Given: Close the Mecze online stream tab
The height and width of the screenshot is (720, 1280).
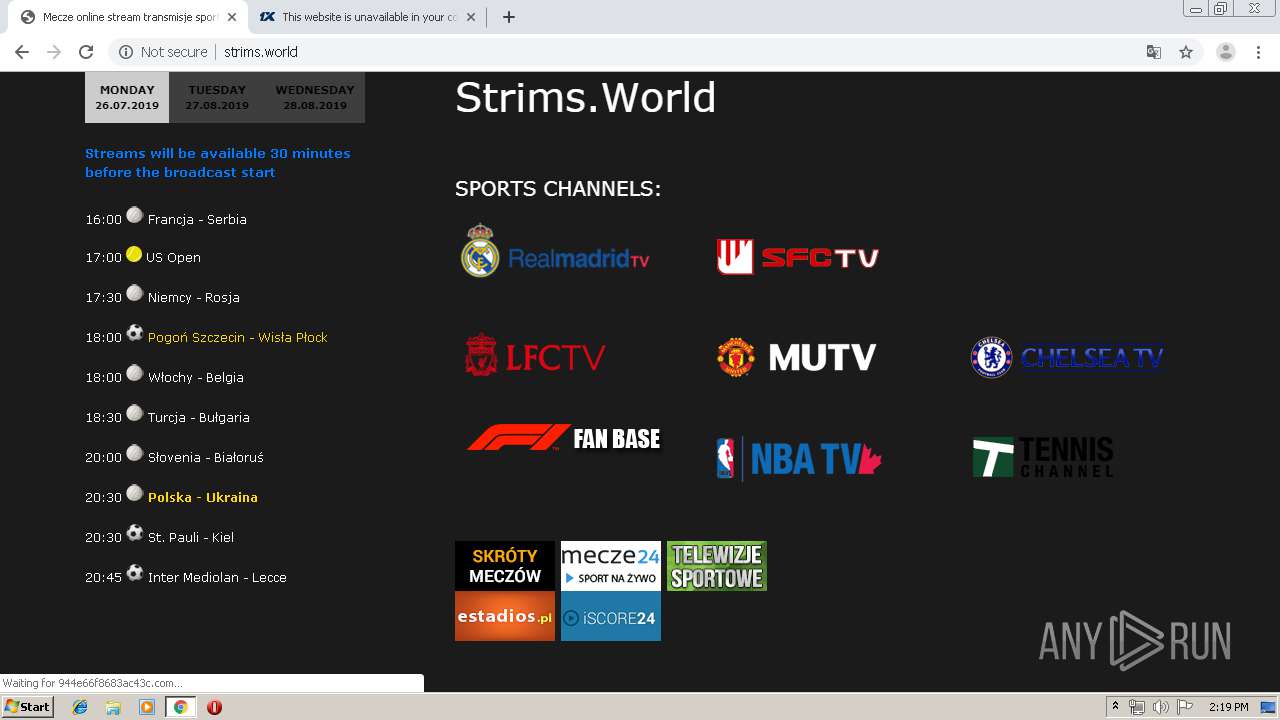Looking at the screenshot, I should [232, 17].
